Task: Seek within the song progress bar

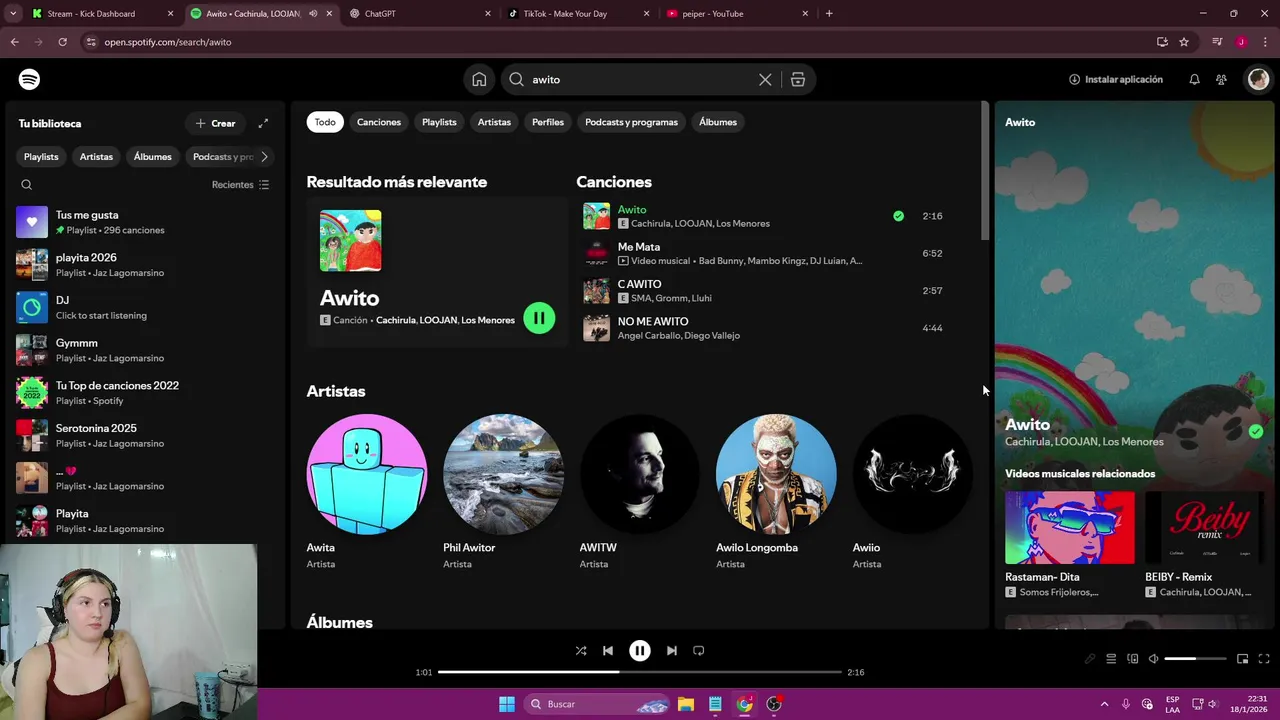Action: click(640, 672)
